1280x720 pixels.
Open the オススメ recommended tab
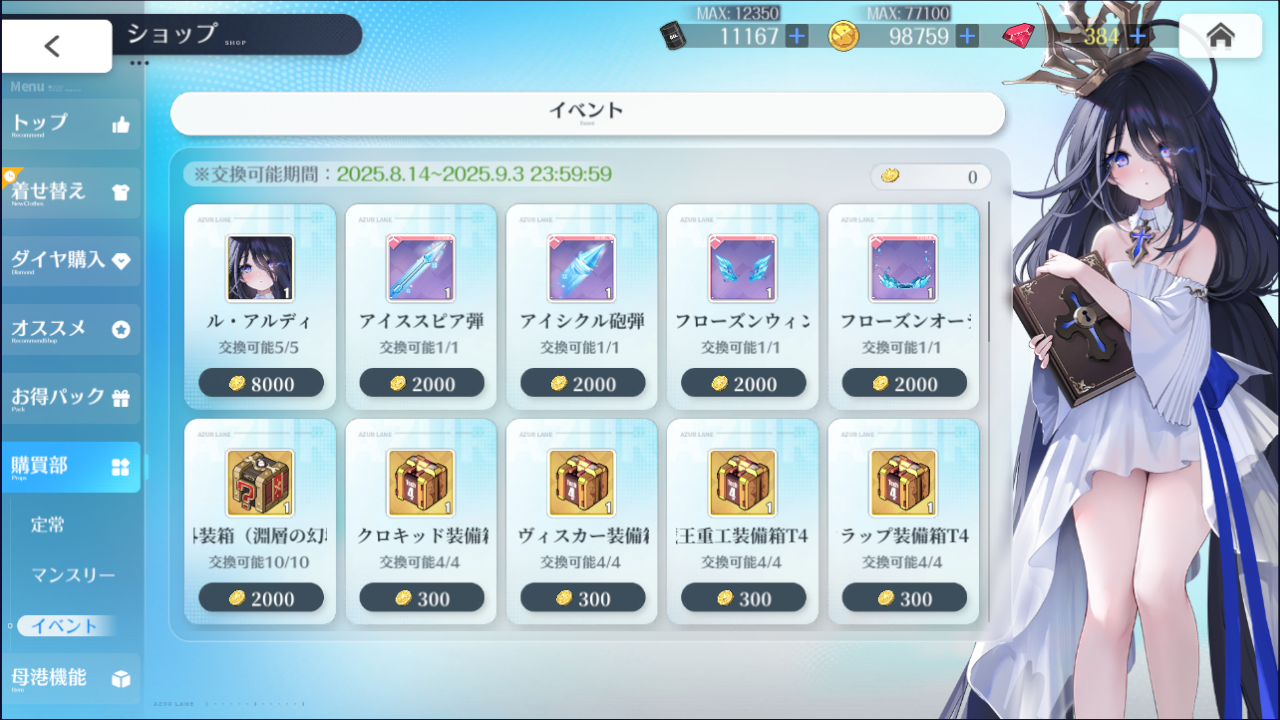tap(70, 329)
